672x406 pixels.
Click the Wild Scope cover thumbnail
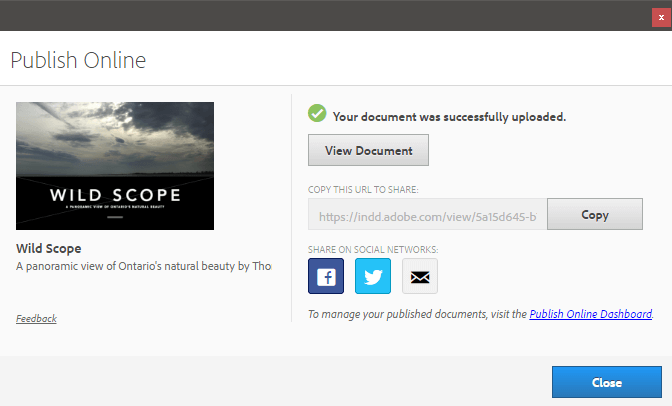[115, 165]
